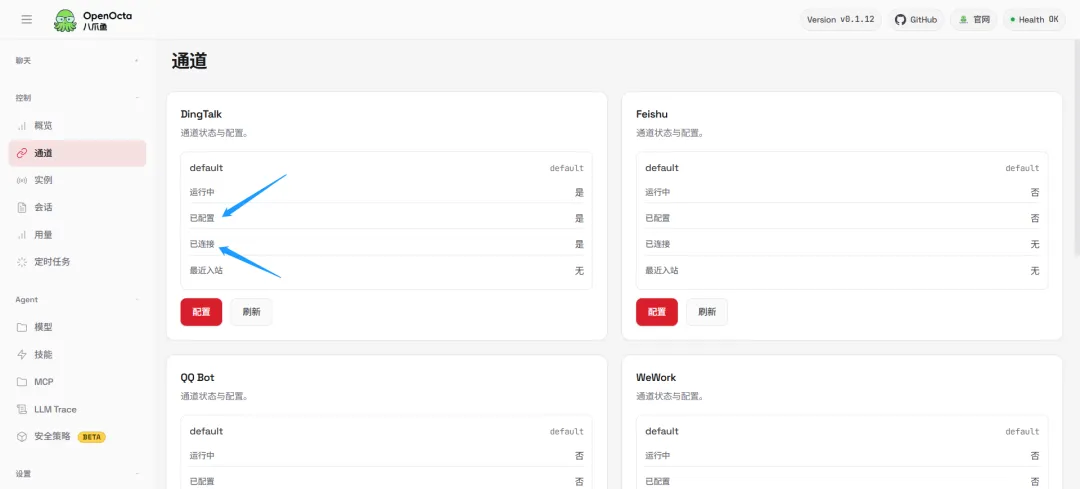
Task: Open 模型 models in the sidebar
Action: (x=77, y=327)
